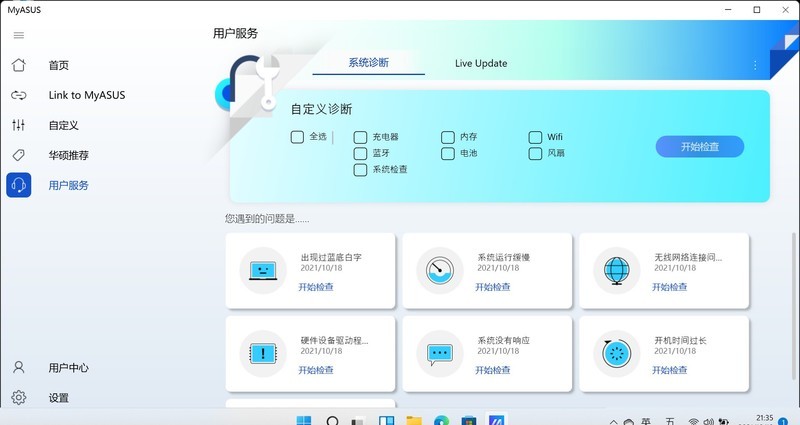
Task: Click the 出现过蓝底白字 laptop icon
Action: 263,271
